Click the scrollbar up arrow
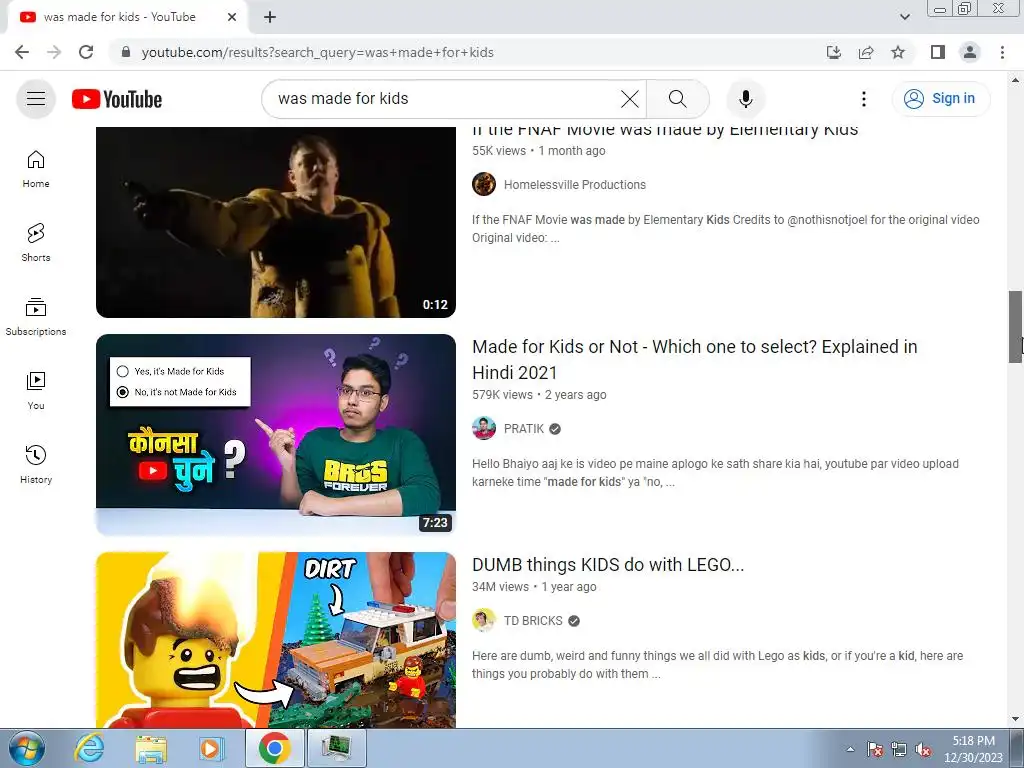 (x=1016, y=80)
